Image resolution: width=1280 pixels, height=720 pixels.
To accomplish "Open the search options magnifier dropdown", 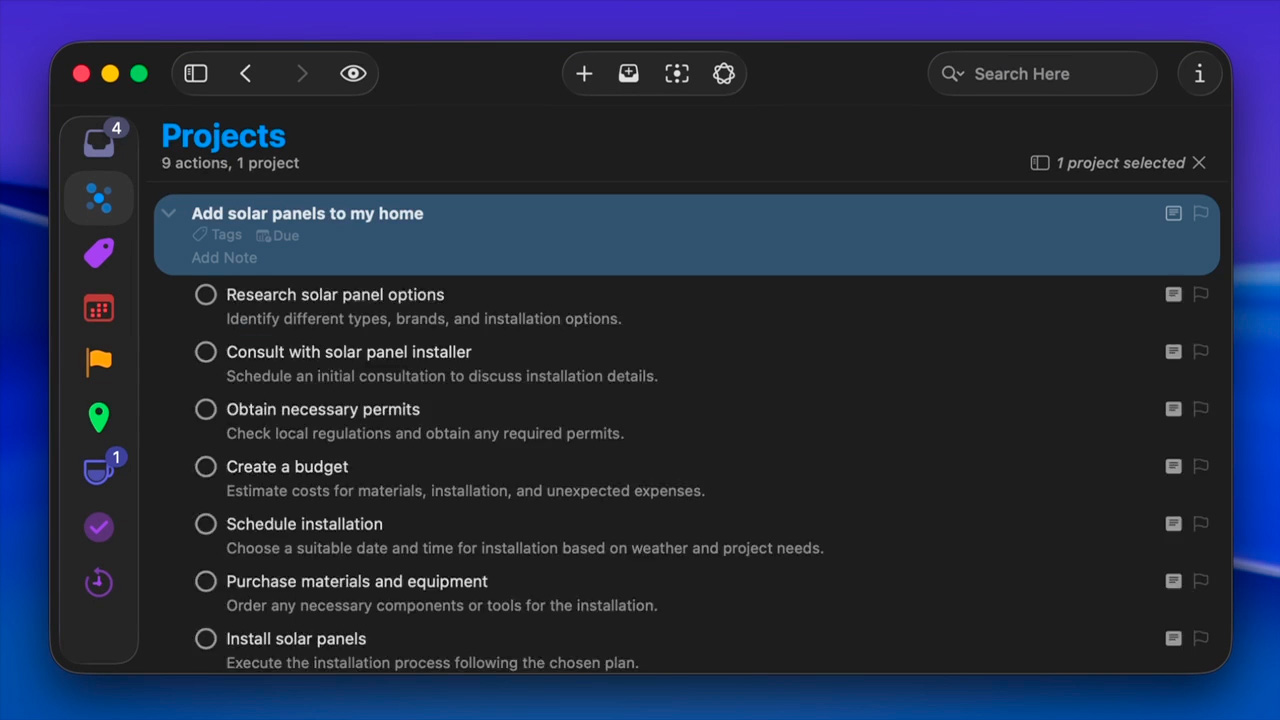I will (952, 74).
